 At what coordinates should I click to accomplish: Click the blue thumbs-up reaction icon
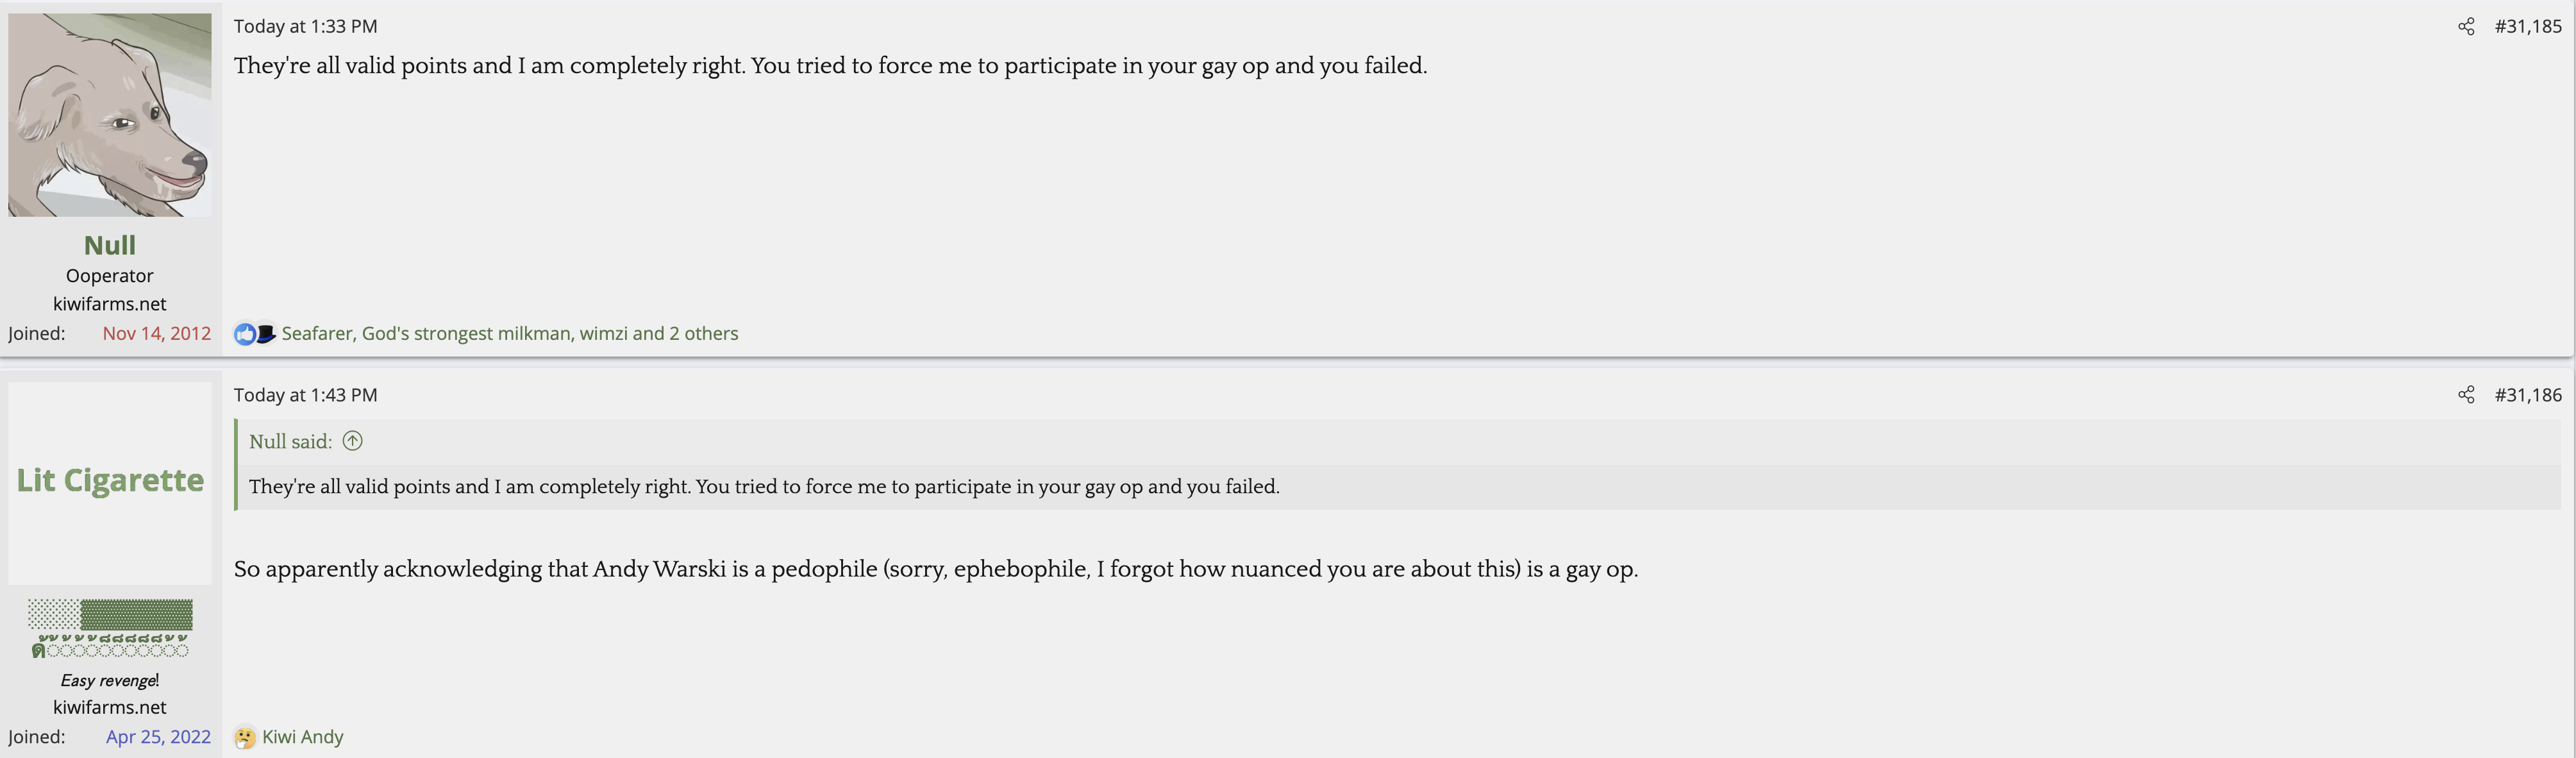pos(244,334)
